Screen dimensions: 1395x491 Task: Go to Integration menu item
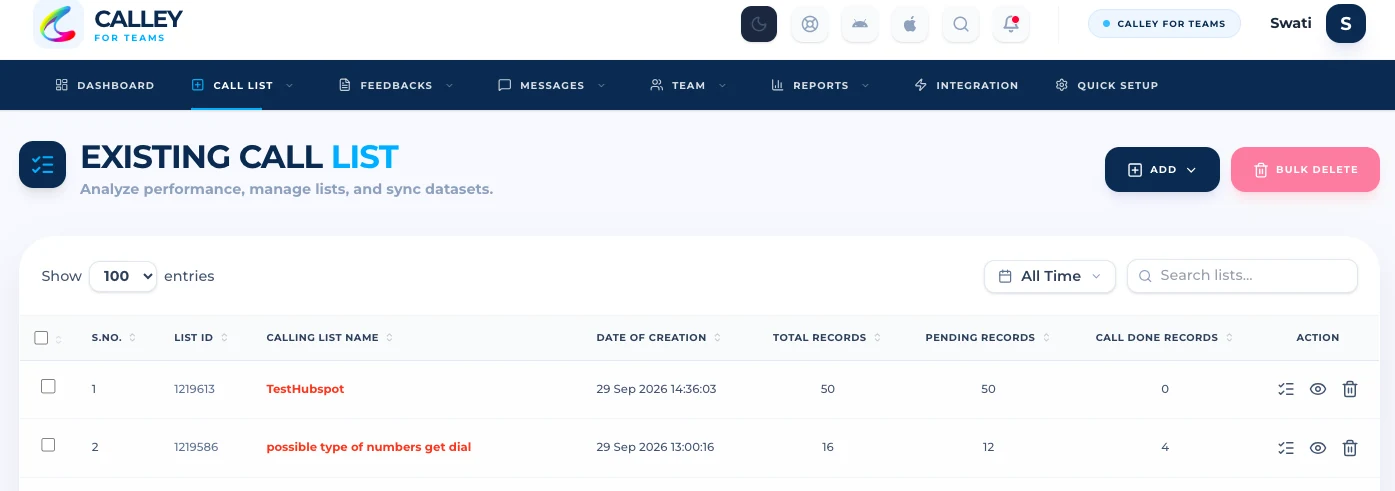coord(967,85)
